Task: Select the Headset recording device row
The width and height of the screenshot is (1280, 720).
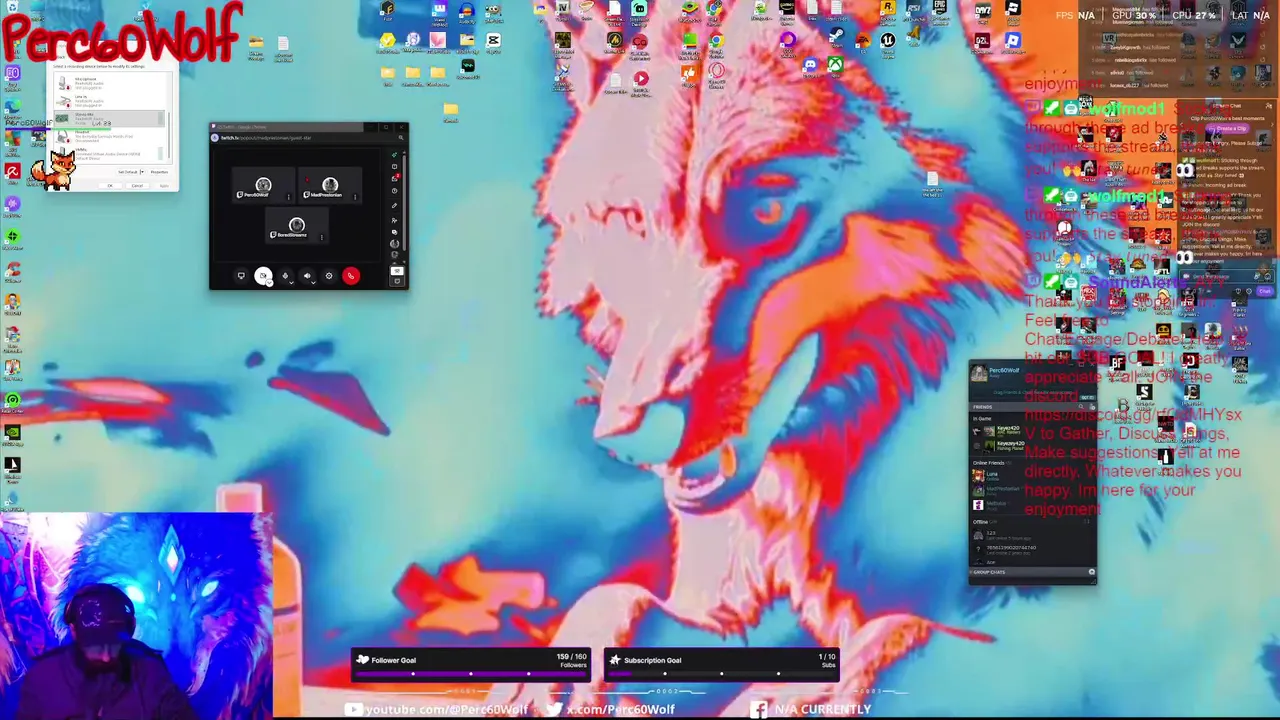Action: pos(109,136)
